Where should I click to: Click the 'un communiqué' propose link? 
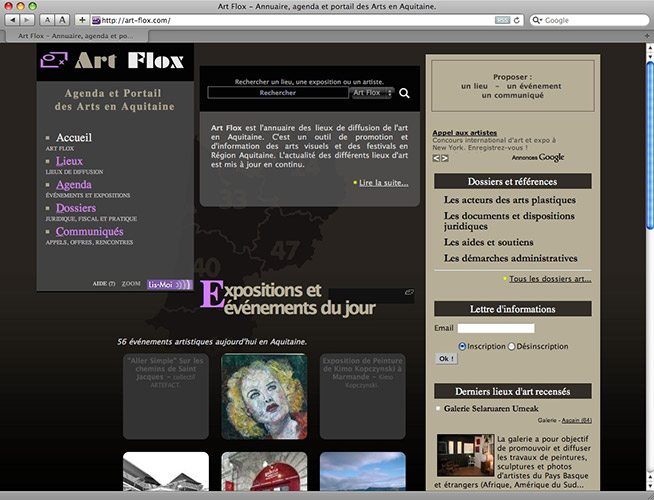tap(513, 95)
